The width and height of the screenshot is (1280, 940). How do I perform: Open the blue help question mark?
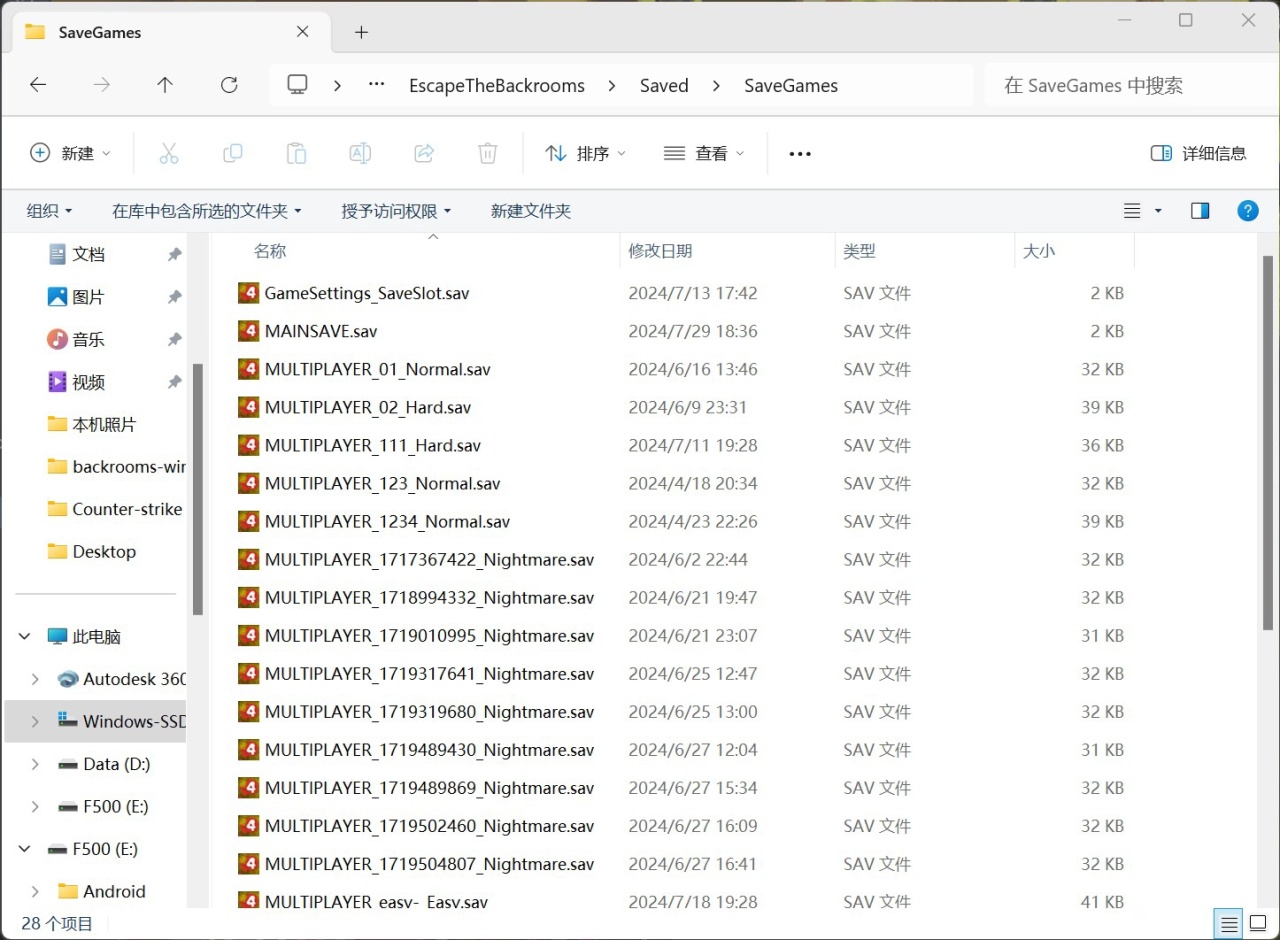click(x=1247, y=211)
